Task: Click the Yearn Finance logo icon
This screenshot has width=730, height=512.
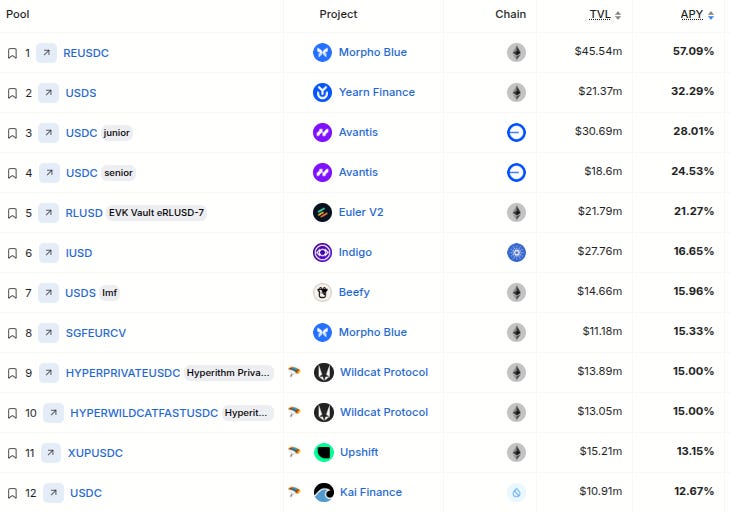Action: (322, 92)
